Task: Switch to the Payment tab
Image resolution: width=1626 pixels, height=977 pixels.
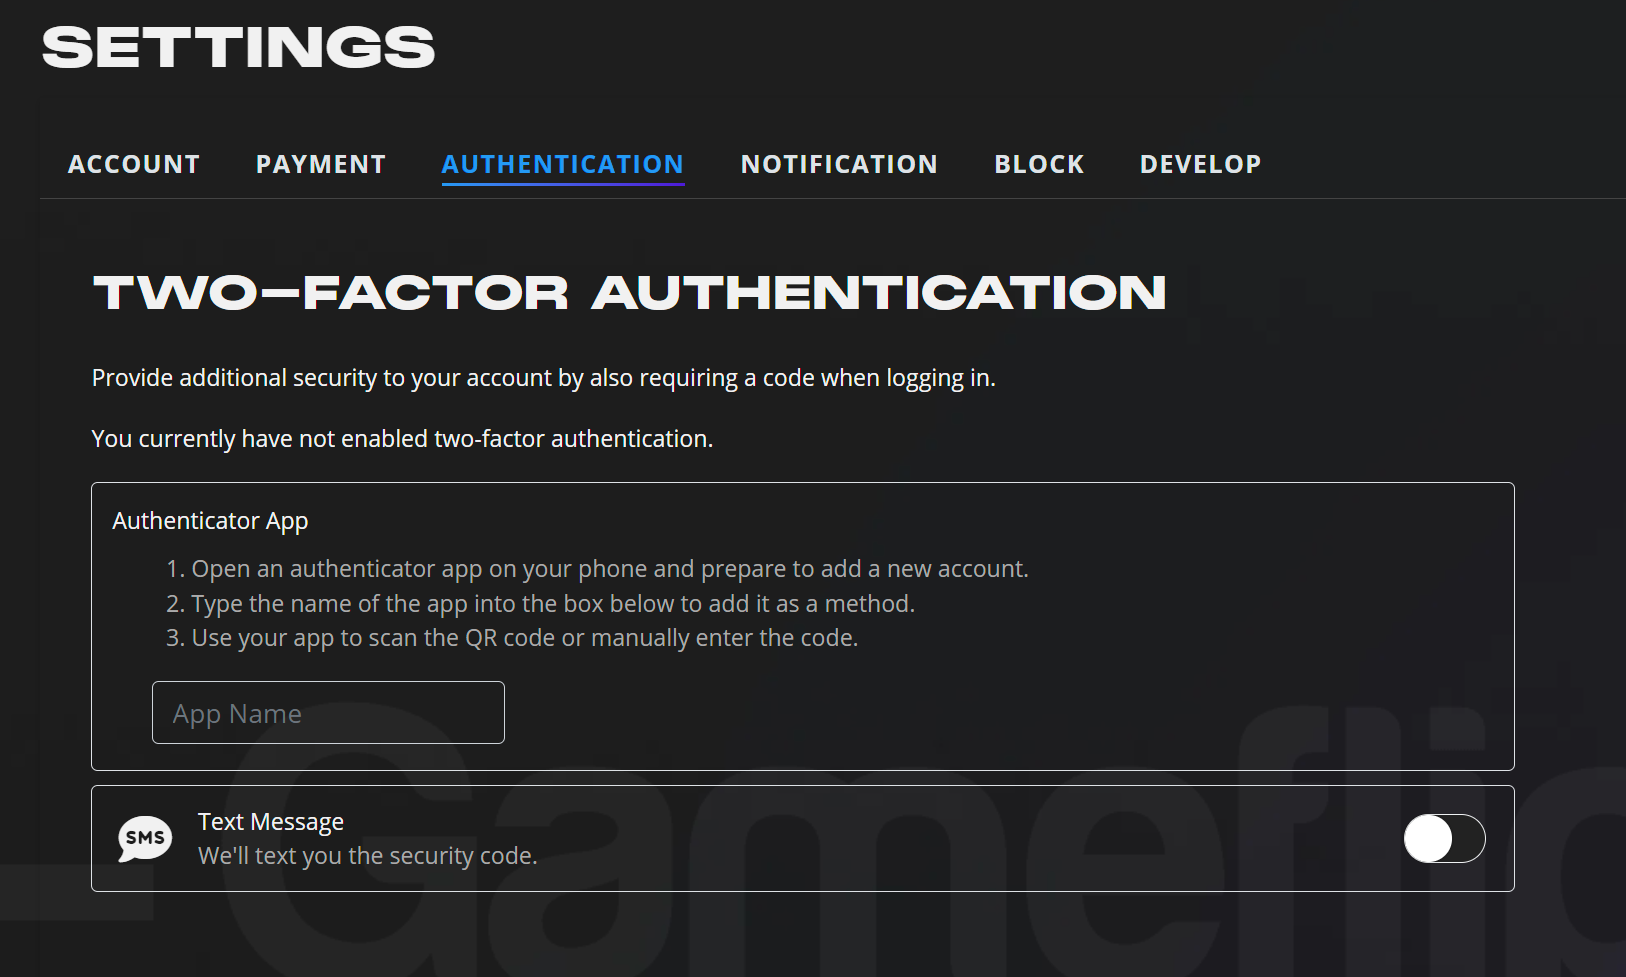Action: tap(321, 164)
